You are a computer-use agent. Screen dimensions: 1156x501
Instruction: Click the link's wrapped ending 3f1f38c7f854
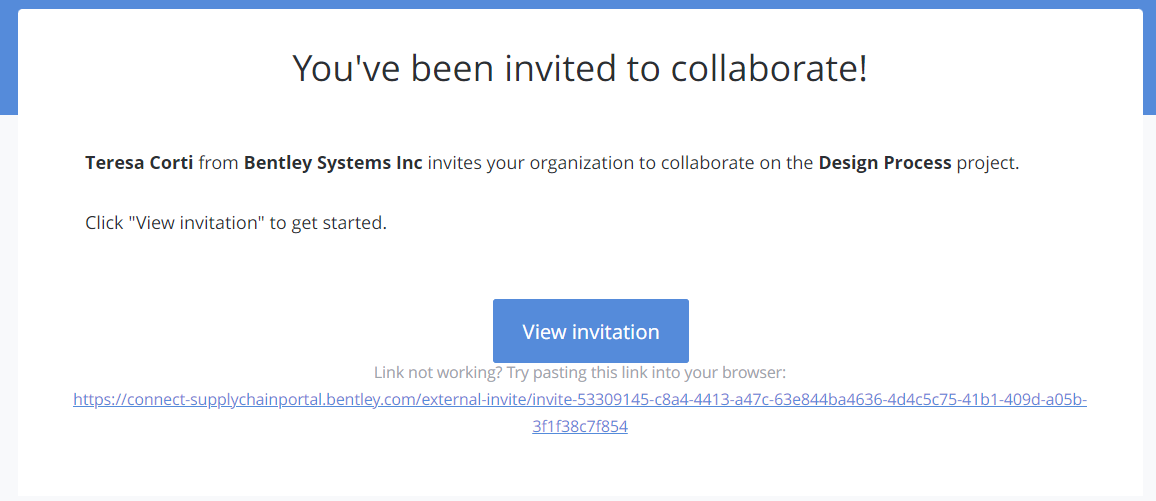[580, 426]
